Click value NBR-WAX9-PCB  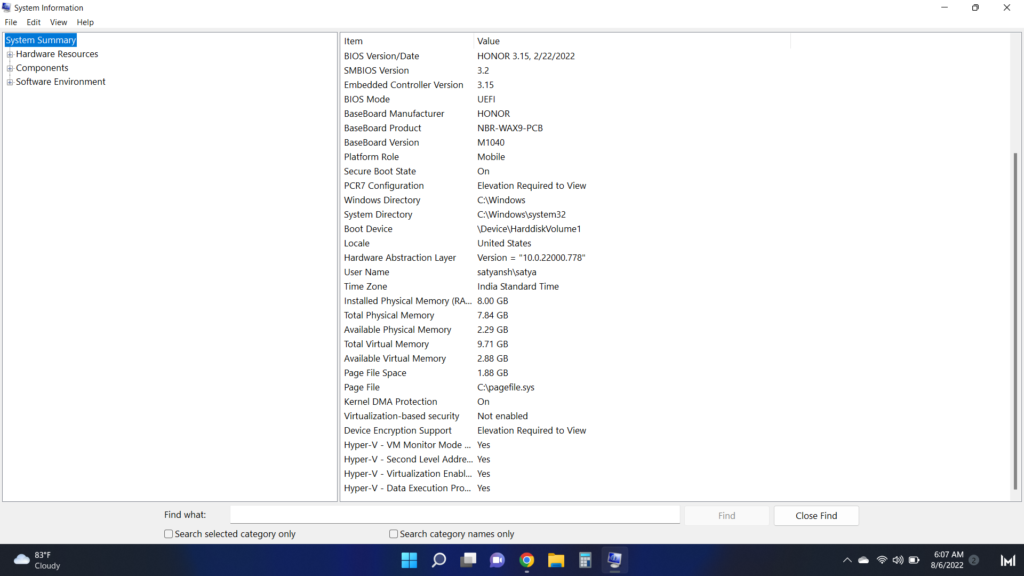tap(510, 128)
